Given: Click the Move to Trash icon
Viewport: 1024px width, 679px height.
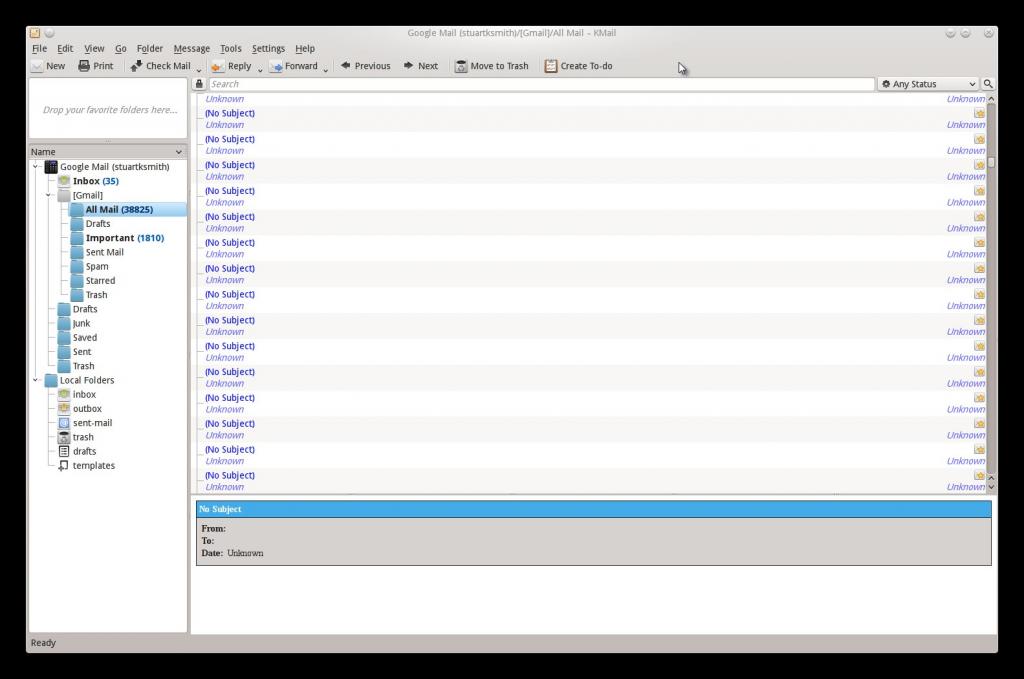Looking at the screenshot, I should (x=461, y=66).
